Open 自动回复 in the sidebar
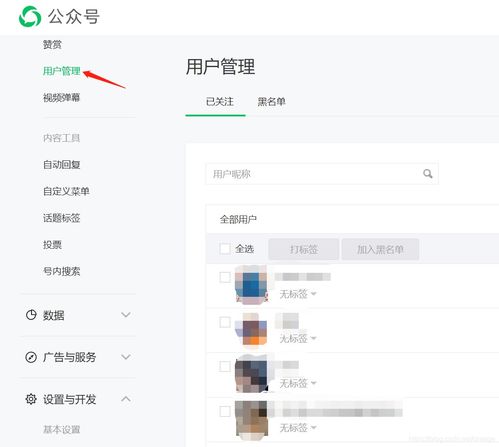 point(62,164)
